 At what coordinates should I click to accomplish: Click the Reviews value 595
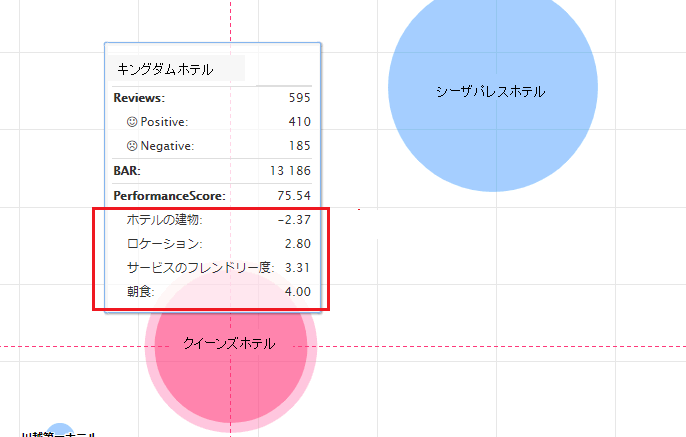click(298, 98)
